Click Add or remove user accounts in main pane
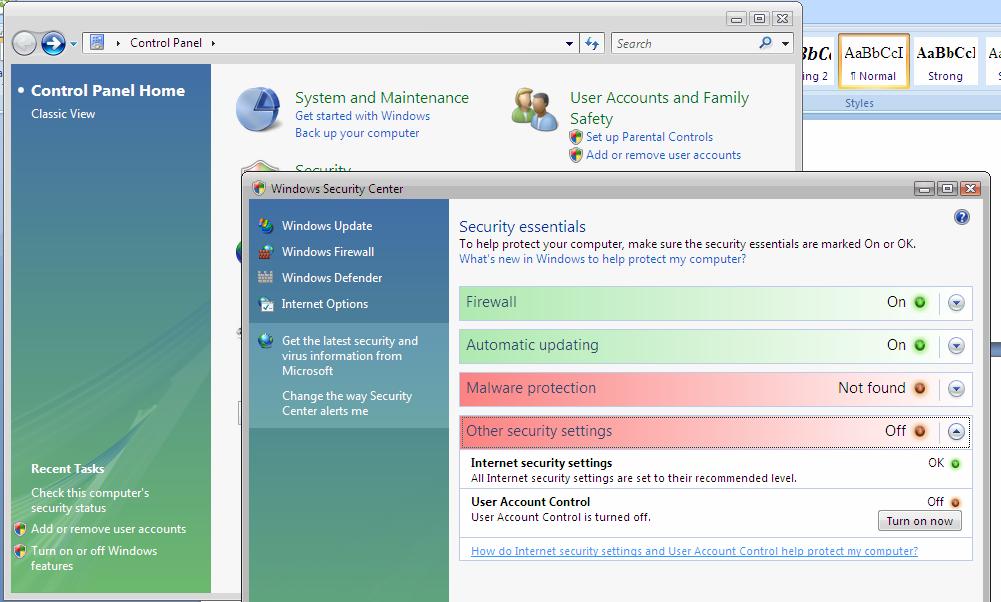Viewport: 1001px width, 602px height. [663, 154]
